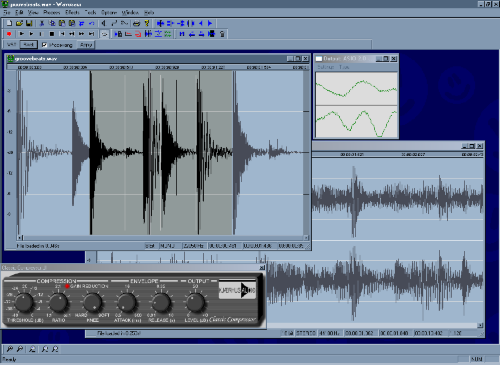This screenshot has height=365, width=500.
Task: Click the Ratio knob on the compressor
Action: (x=59, y=303)
